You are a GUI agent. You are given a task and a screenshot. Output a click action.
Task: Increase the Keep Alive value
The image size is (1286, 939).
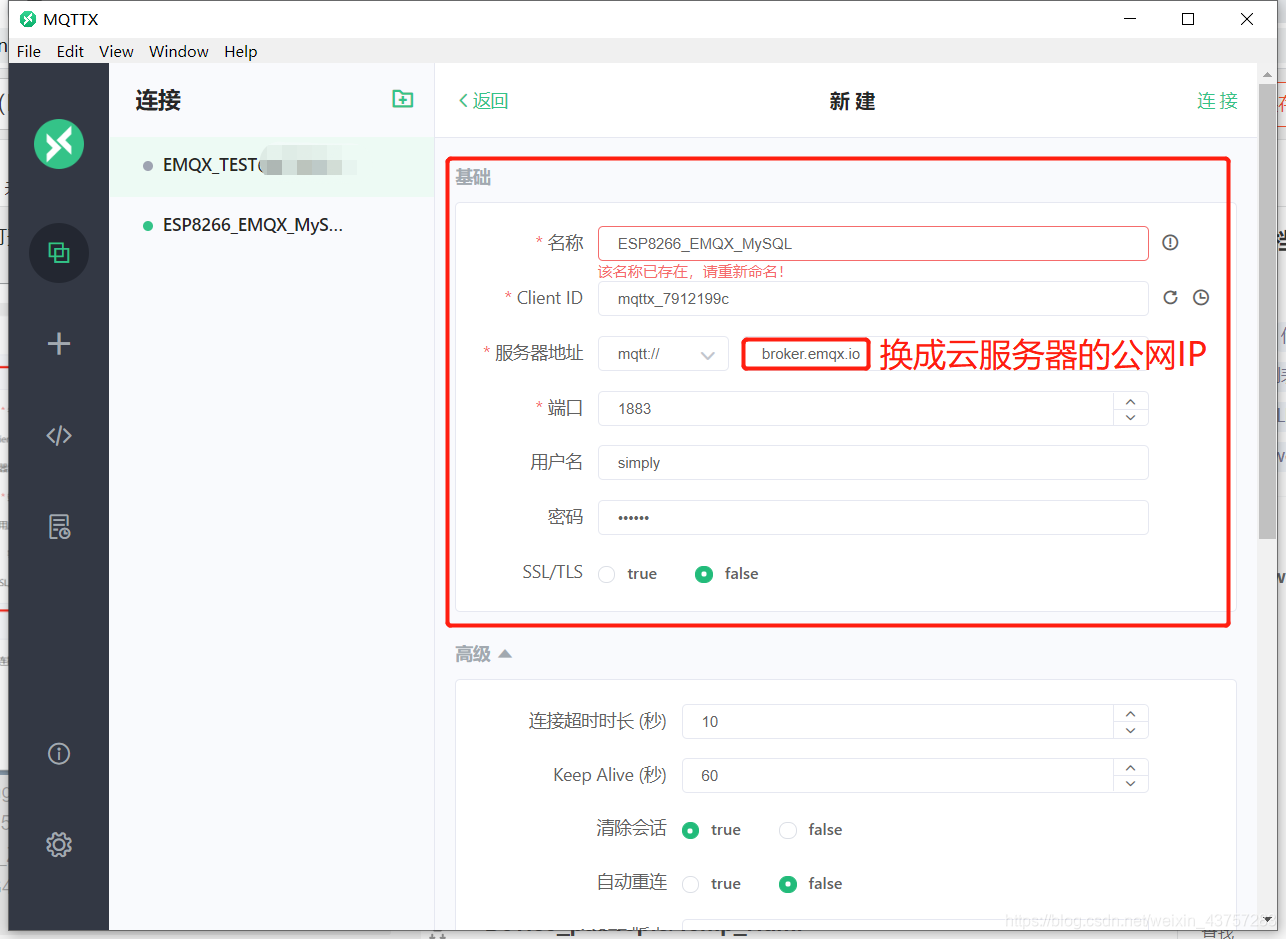point(1131,768)
